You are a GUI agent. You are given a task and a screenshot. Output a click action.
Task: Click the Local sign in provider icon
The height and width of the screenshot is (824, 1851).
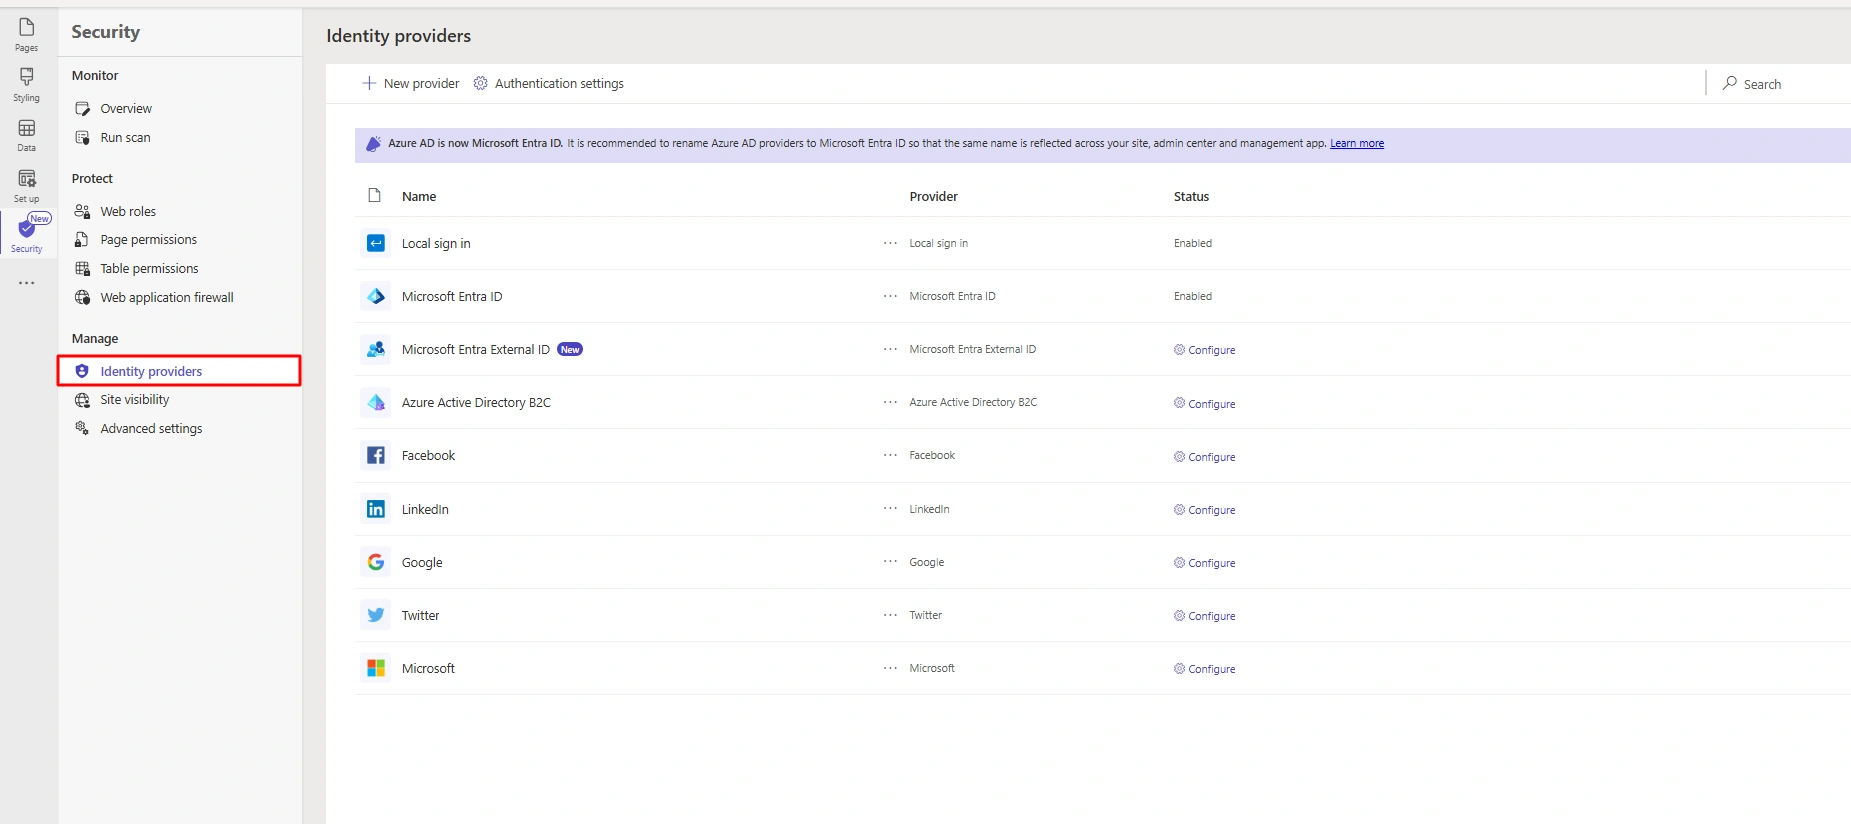tap(376, 243)
